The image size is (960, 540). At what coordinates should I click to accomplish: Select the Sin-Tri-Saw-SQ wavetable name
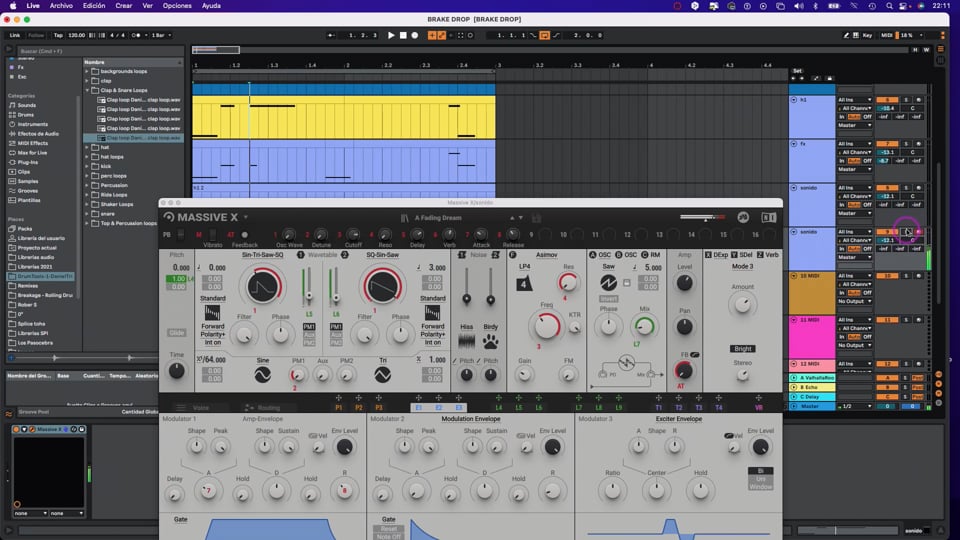click(x=263, y=255)
